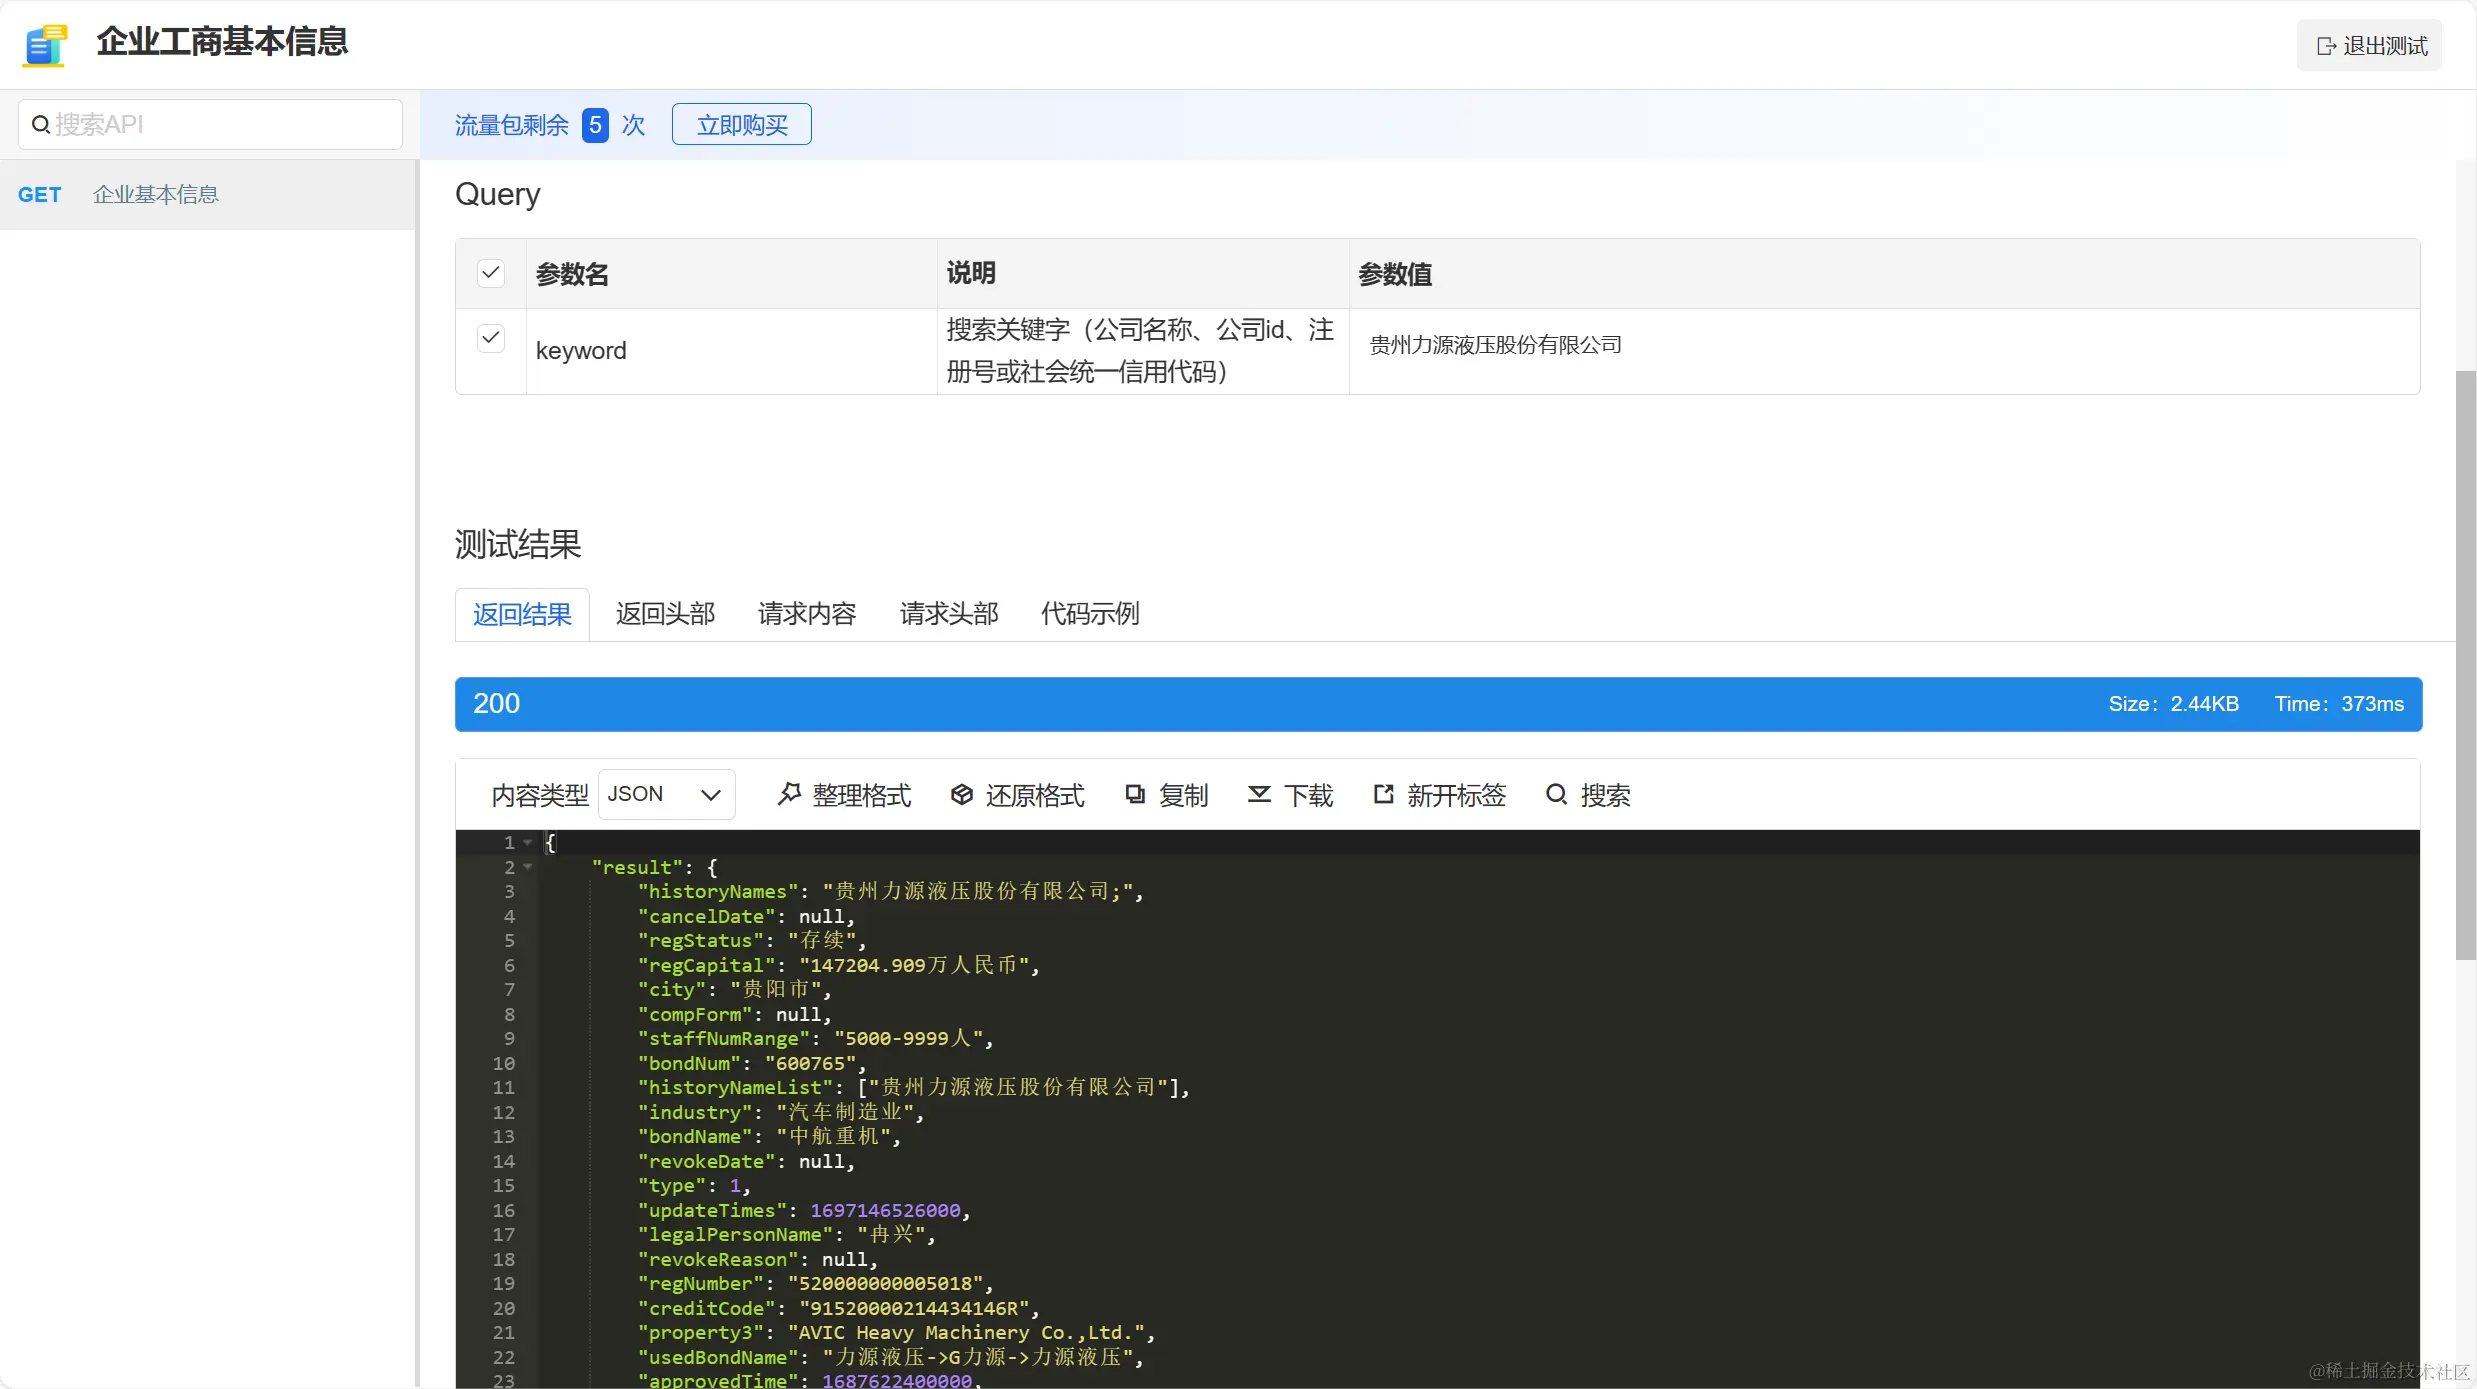
Task: Uncheck the keyword parameter checkbox
Action: [491, 338]
